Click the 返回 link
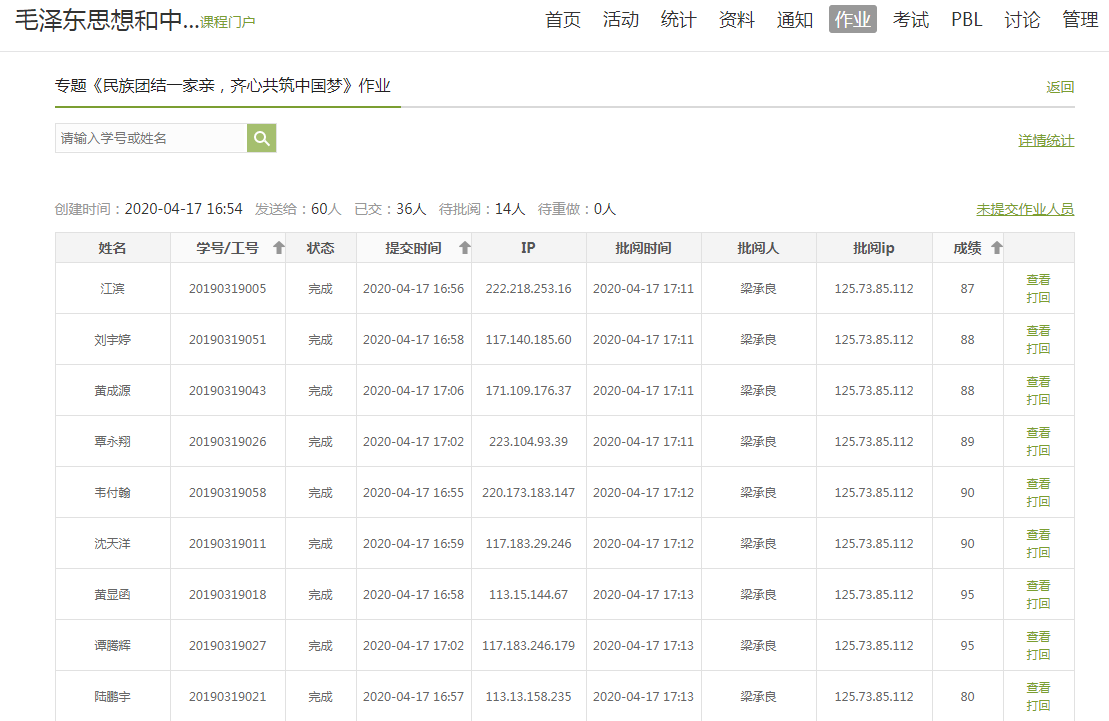1109x721 pixels. [1059, 87]
